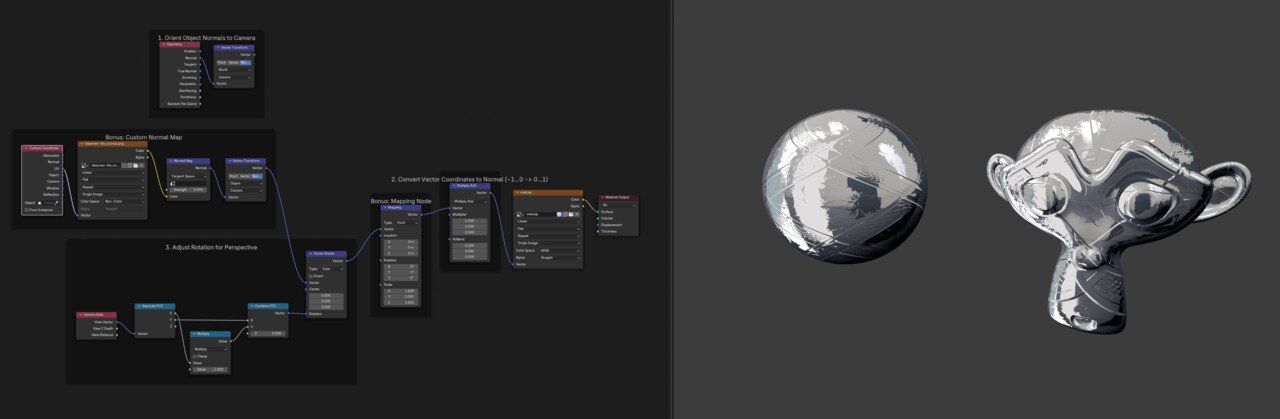Open Tangent Space dropdown in Normal Map node
Viewport: 1280px width, 419px height.
pos(189,176)
